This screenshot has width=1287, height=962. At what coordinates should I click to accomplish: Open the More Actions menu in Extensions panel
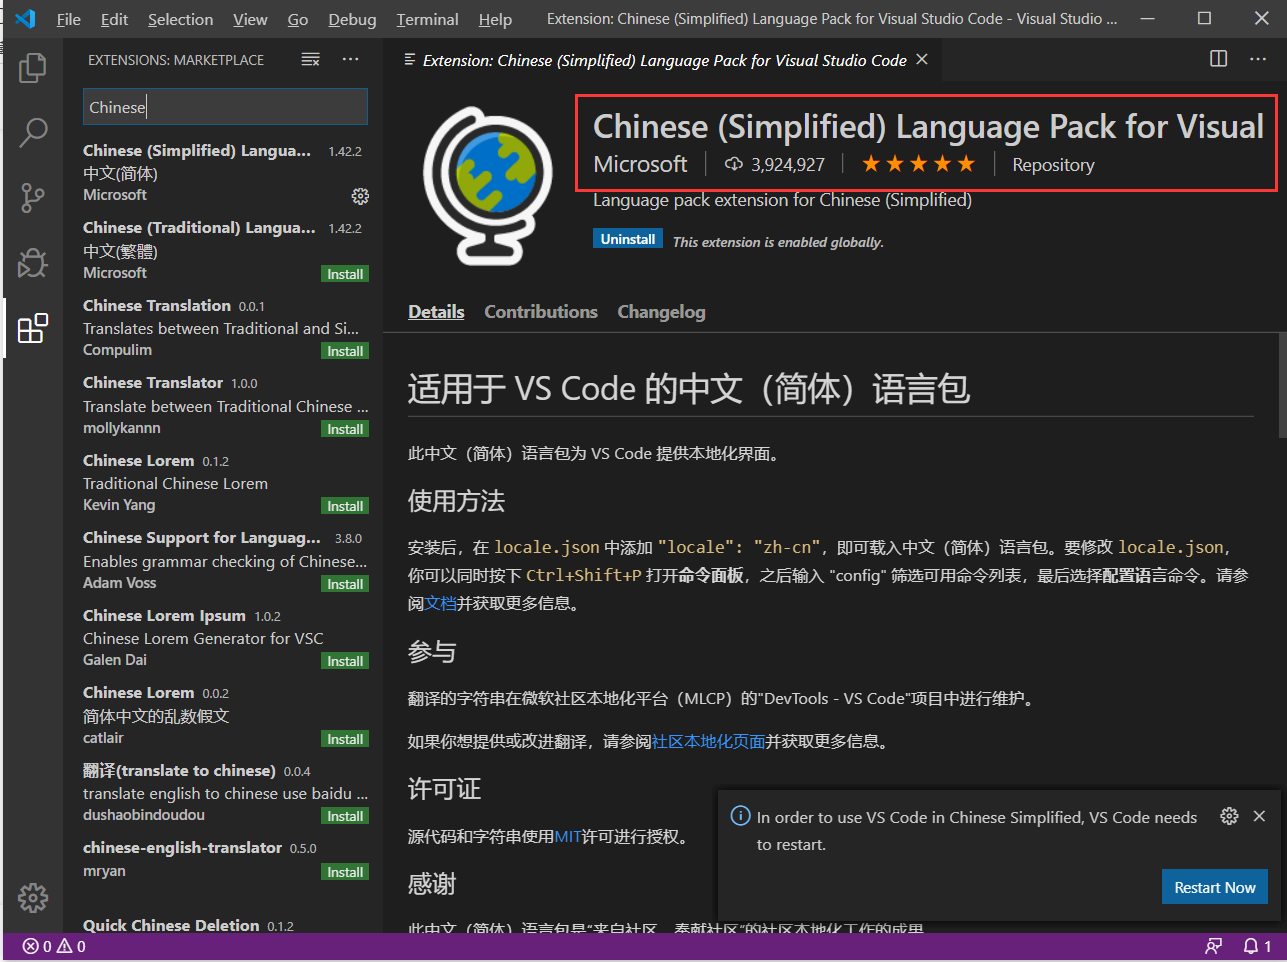[350, 59]
